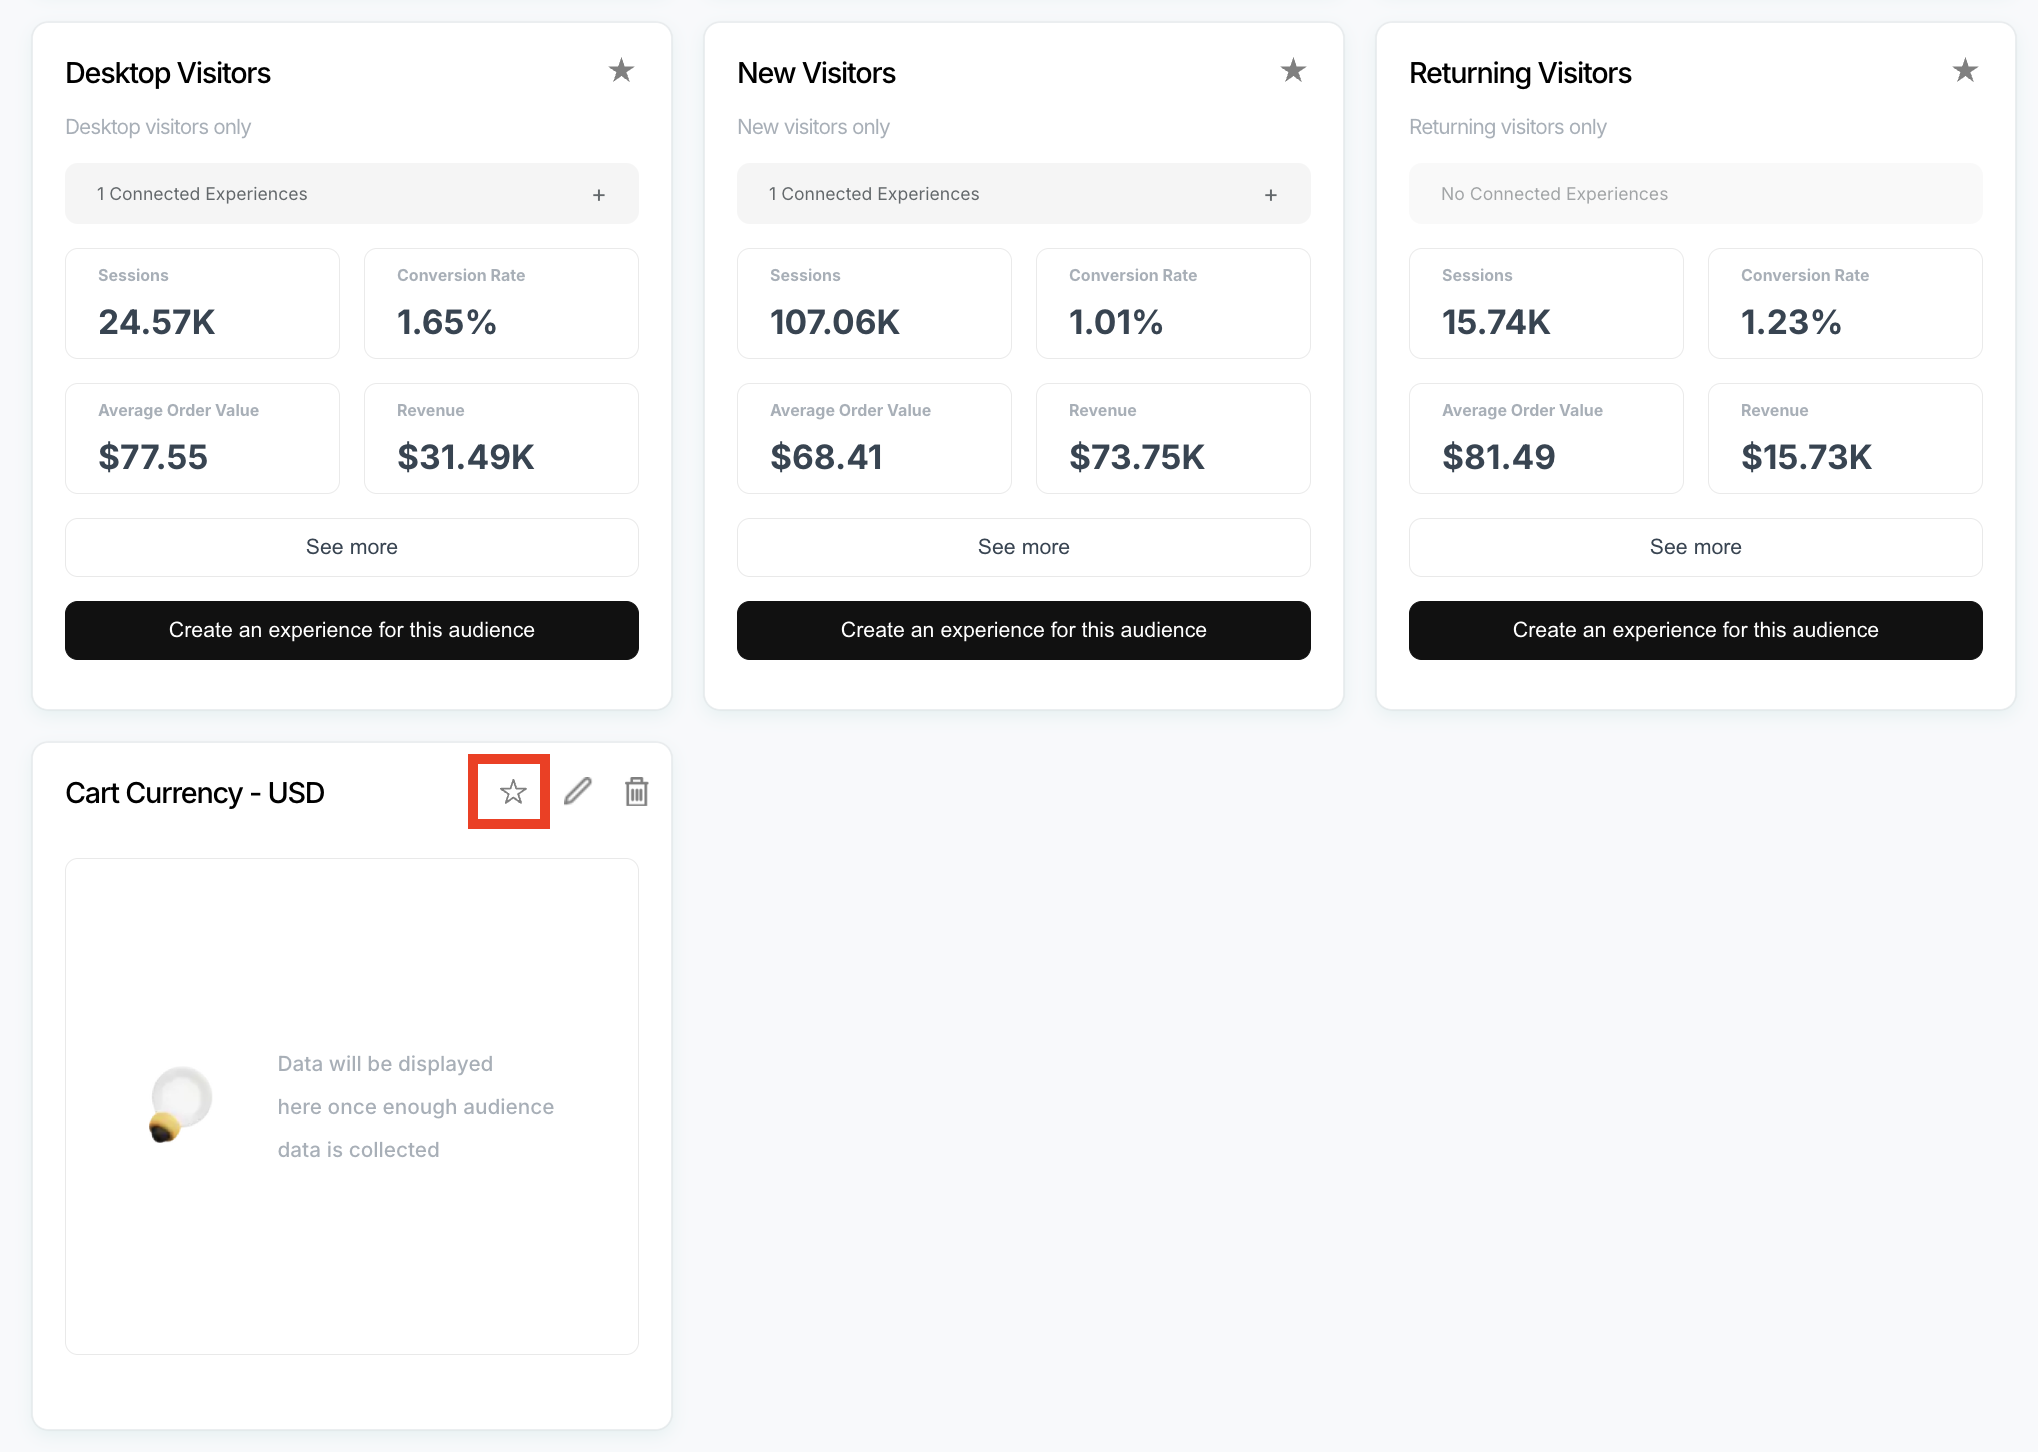Screen dimensions: 2038x1452
Task: Edit the Cart Currency - USD audience
Action: point(578,792)
